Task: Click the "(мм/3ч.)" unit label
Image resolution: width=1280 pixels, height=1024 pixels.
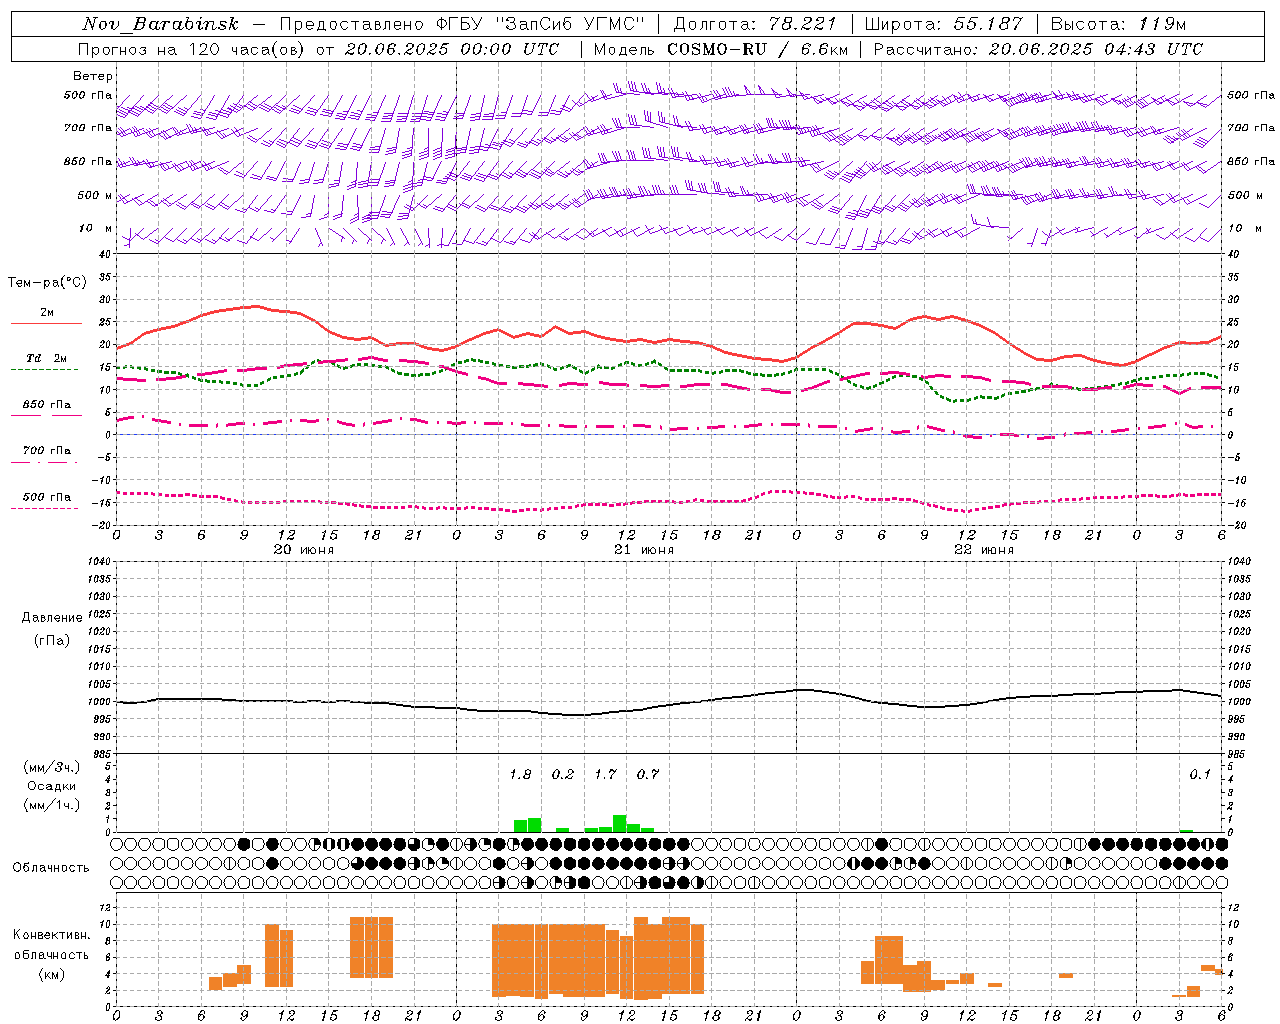Action: coord(52,767)
